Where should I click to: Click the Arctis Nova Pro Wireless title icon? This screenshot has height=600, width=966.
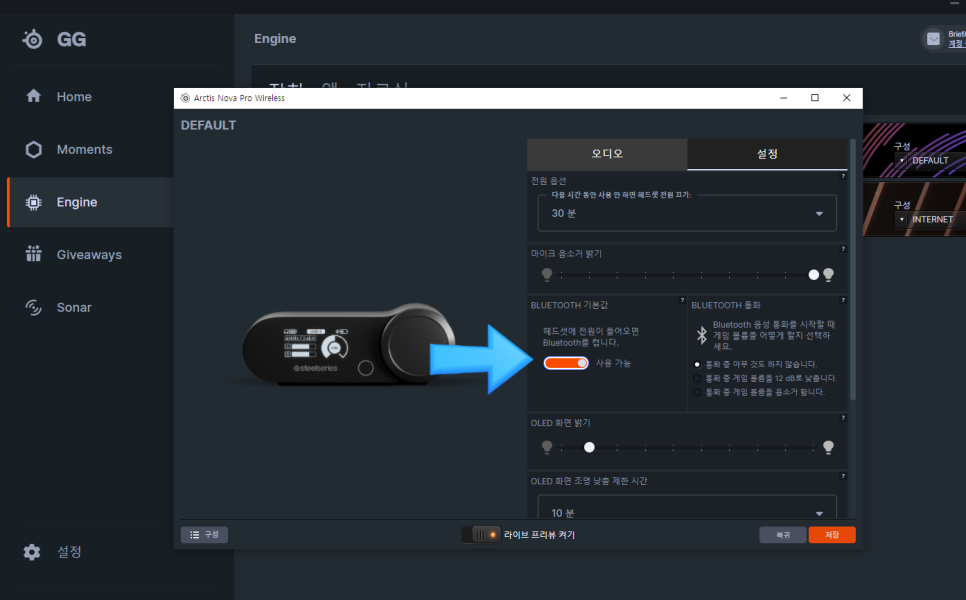coord(185,98)
